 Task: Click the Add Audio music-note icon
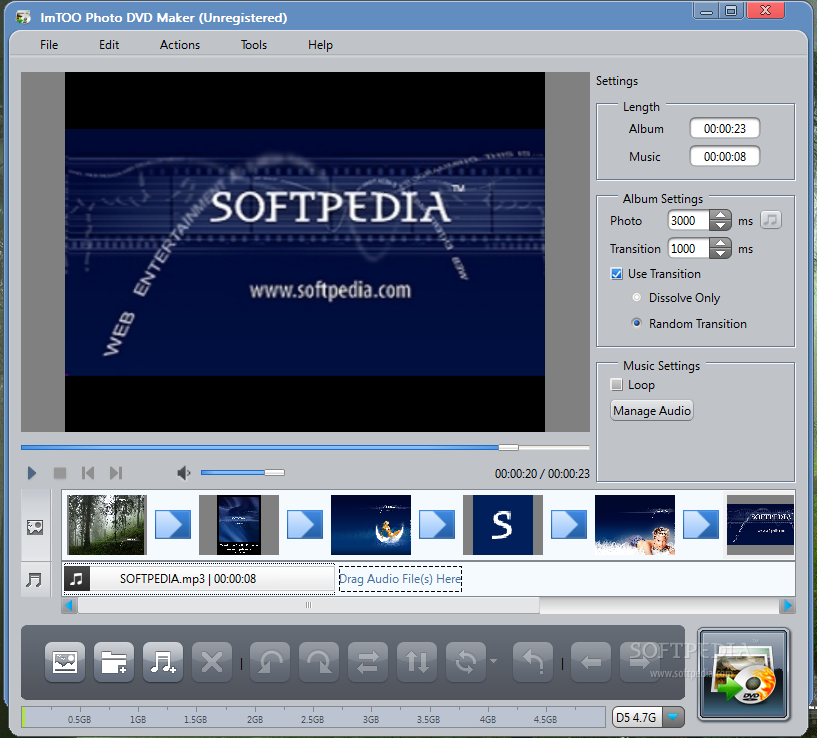pyautogui.click(x=163, y=662)
